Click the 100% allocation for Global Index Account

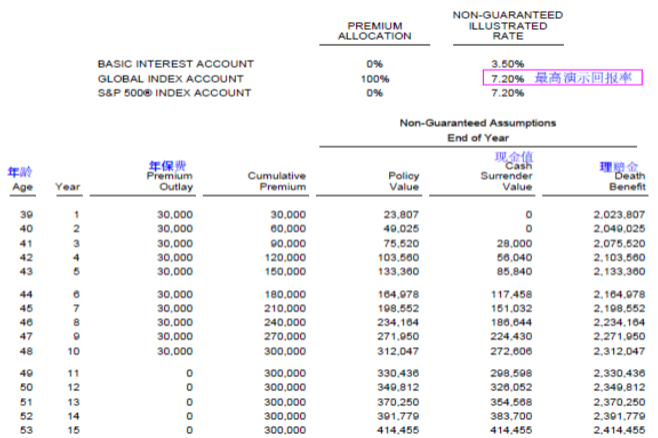tap(375, 79)
